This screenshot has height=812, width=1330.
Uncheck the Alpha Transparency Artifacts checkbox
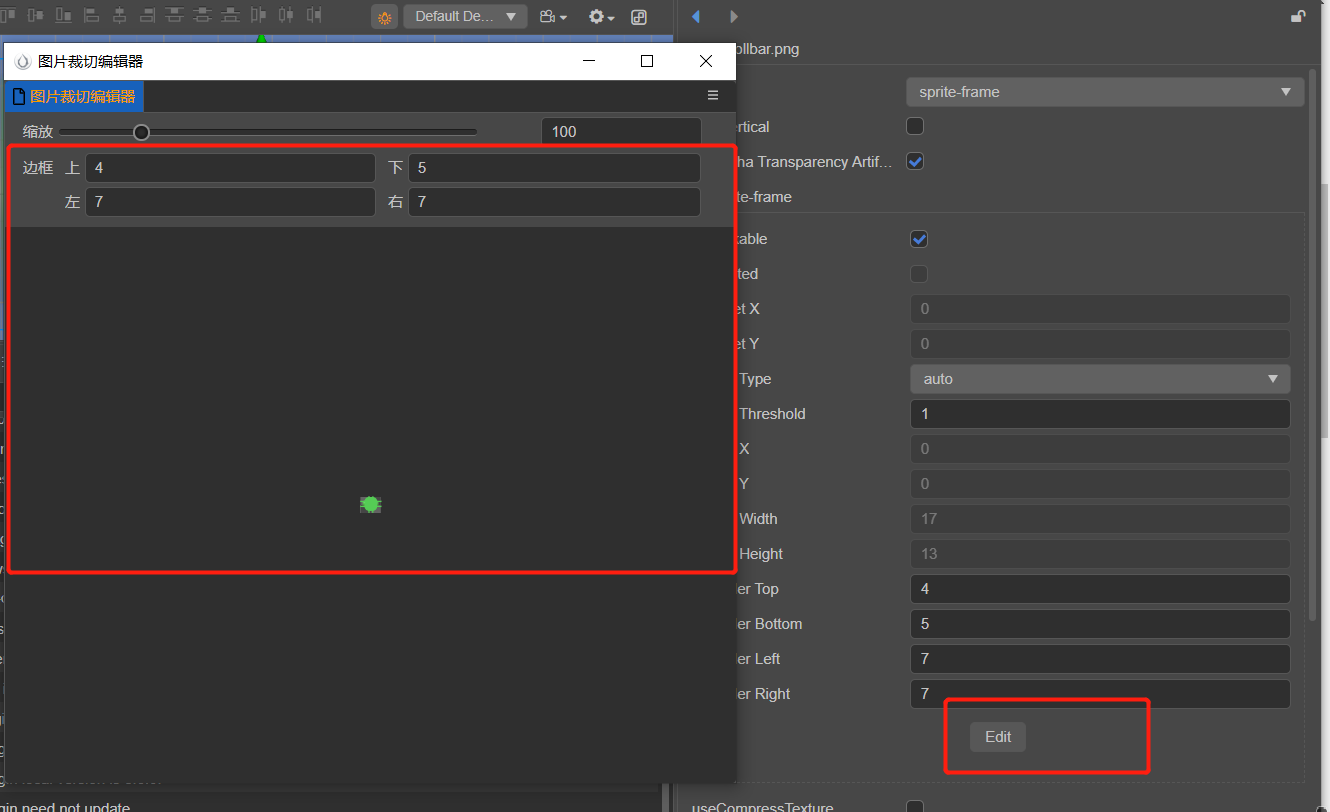point(915,161)
